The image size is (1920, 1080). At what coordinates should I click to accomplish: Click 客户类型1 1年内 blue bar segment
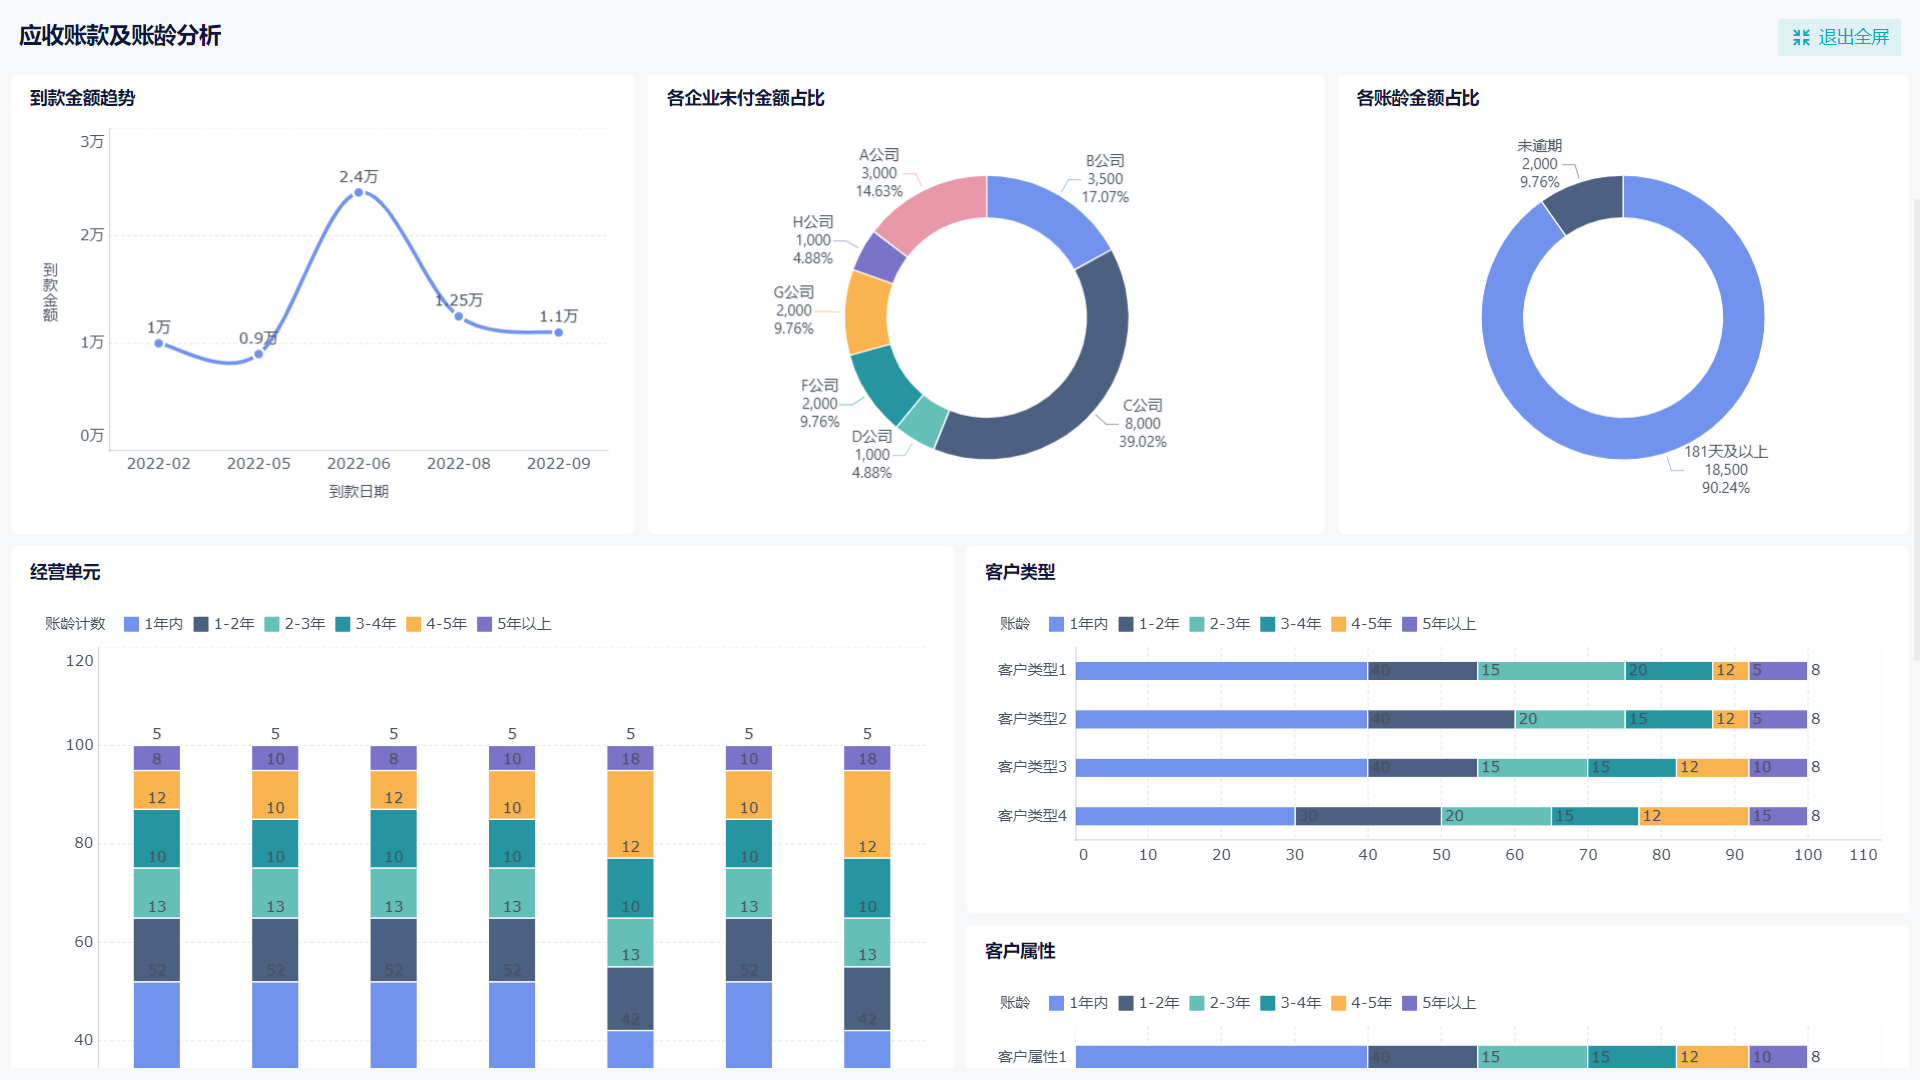(x=1221, y=671)
